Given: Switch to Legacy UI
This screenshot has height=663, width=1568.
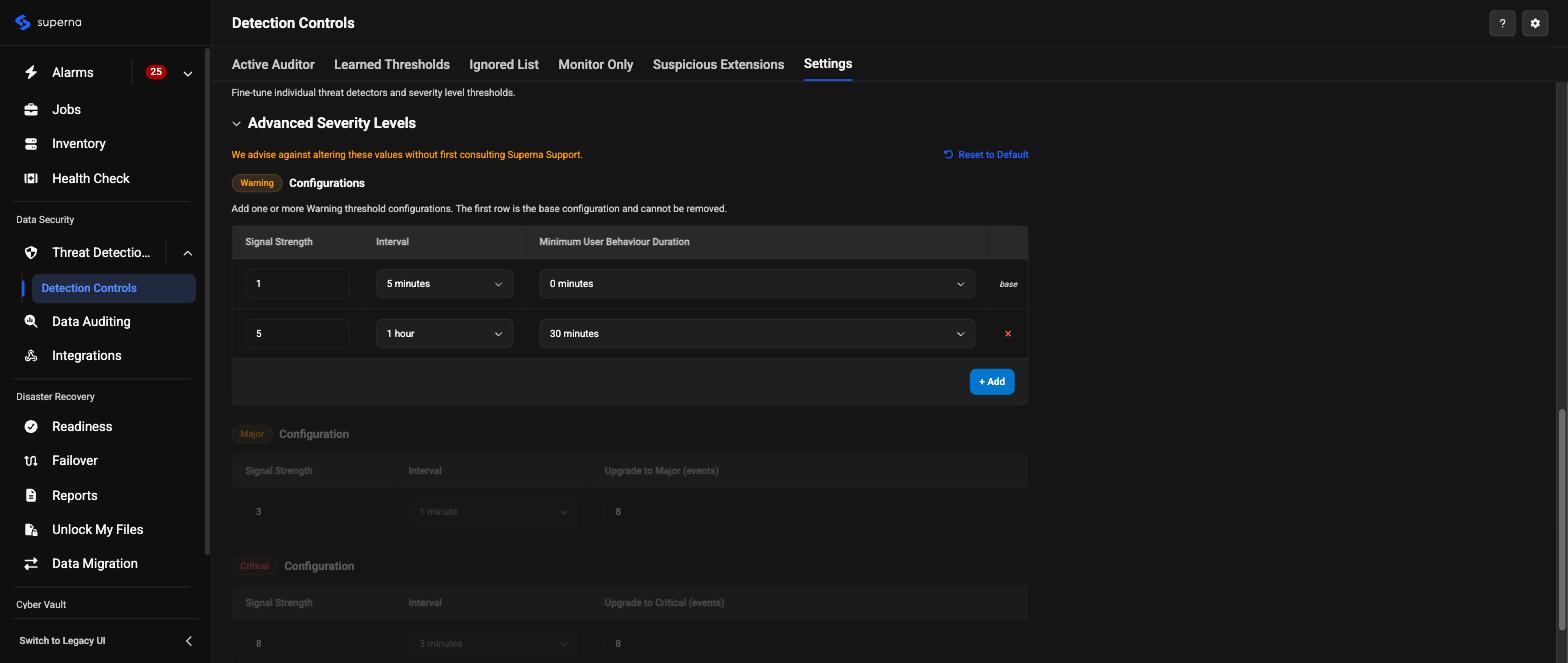Looking at the screenshot, I should click(62, 641).
